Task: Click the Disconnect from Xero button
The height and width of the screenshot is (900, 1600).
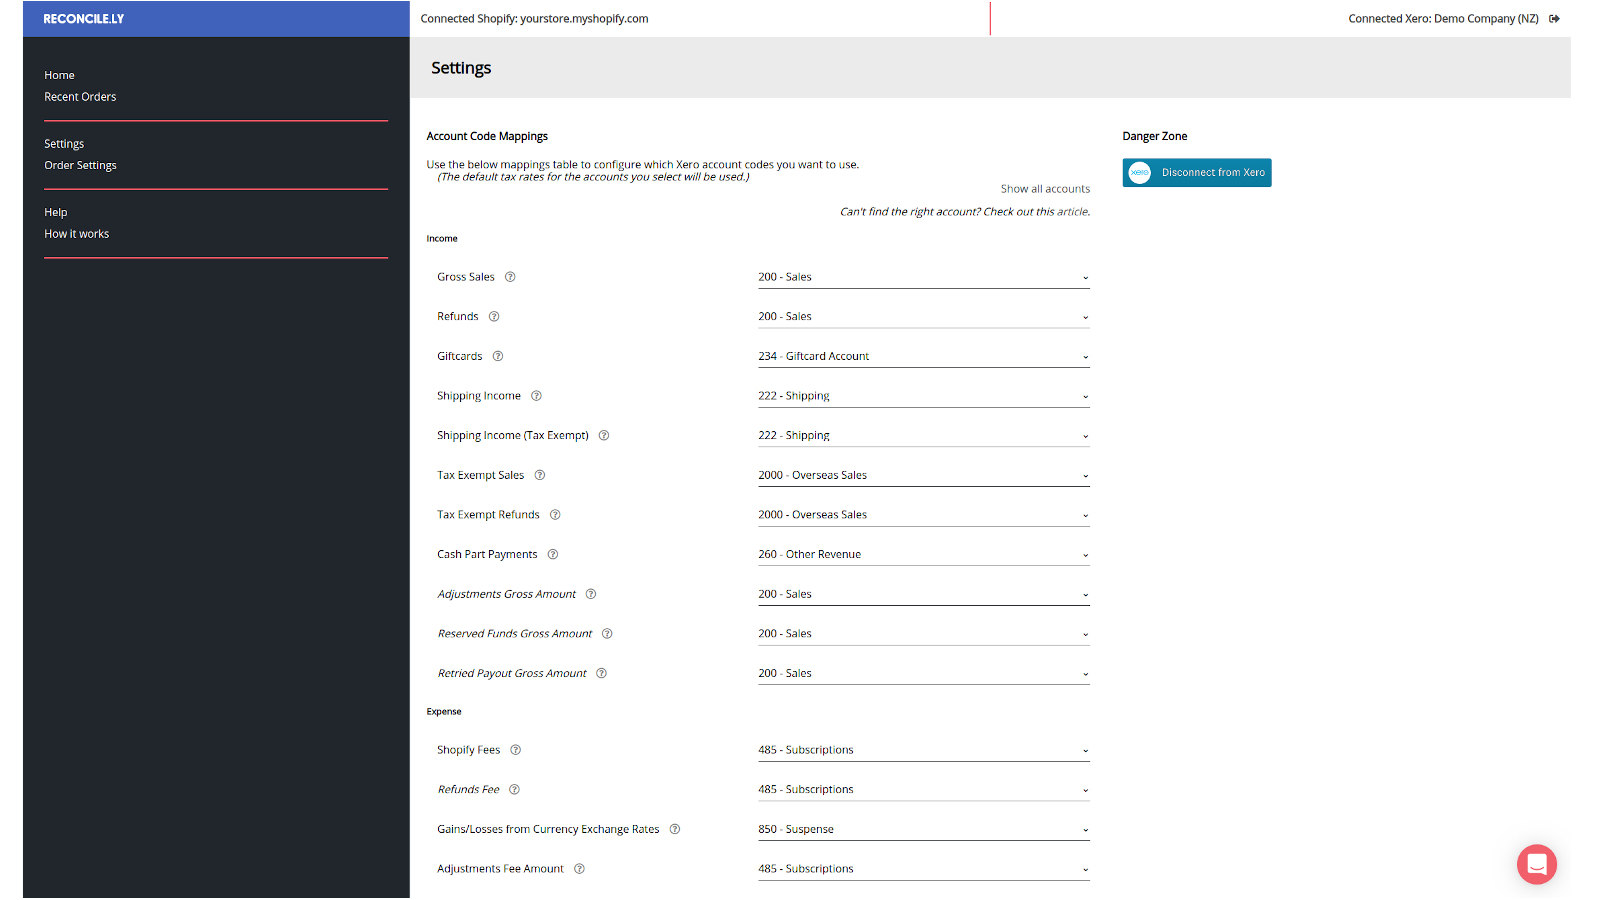Action: click(1197, 173)
